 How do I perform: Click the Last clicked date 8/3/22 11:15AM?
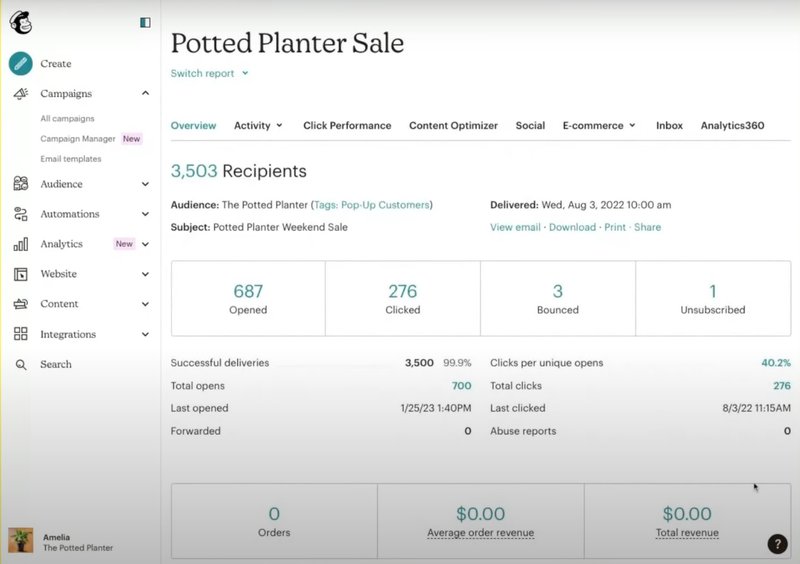[757, 408]
